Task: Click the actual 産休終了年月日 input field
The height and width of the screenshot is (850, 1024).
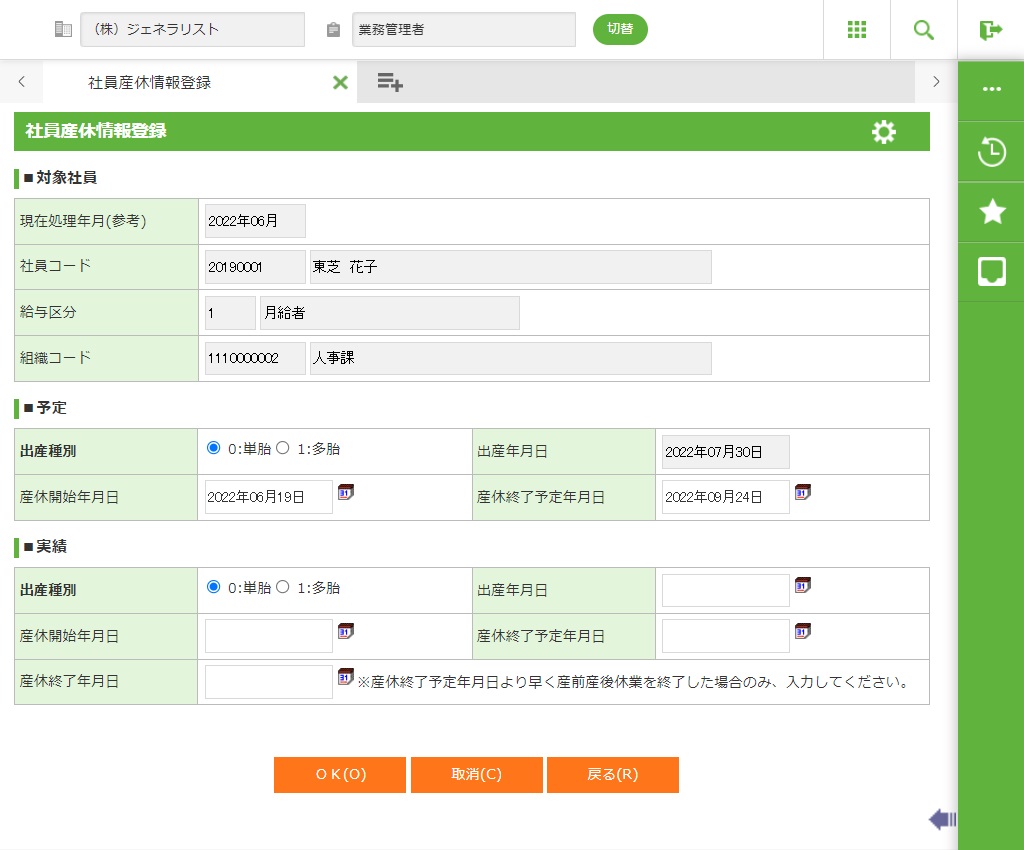Action: click(x=268, y=682)
